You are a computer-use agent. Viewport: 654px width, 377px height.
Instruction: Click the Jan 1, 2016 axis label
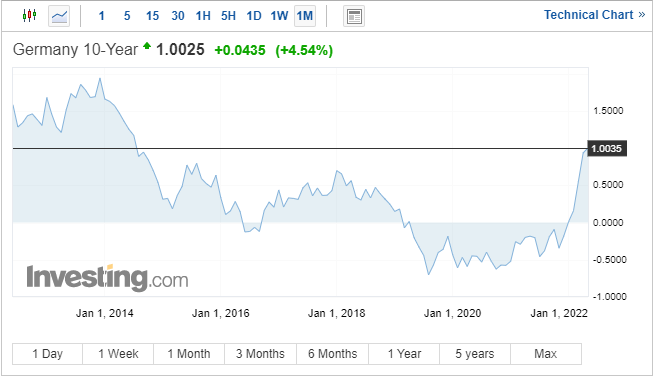pyautogui.click(x=221, y=313)
